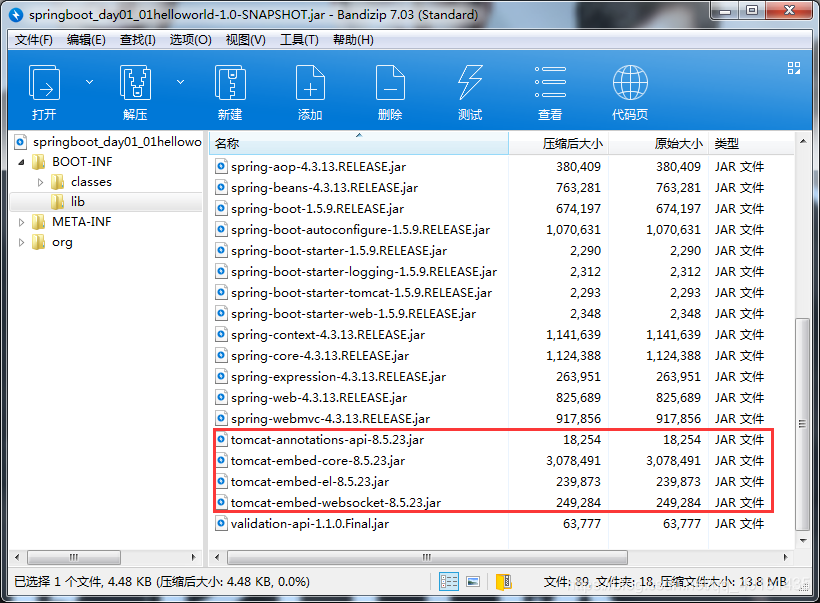Open the Tools (工具) menu
The image size is (820, 603).
click(299, 40)
